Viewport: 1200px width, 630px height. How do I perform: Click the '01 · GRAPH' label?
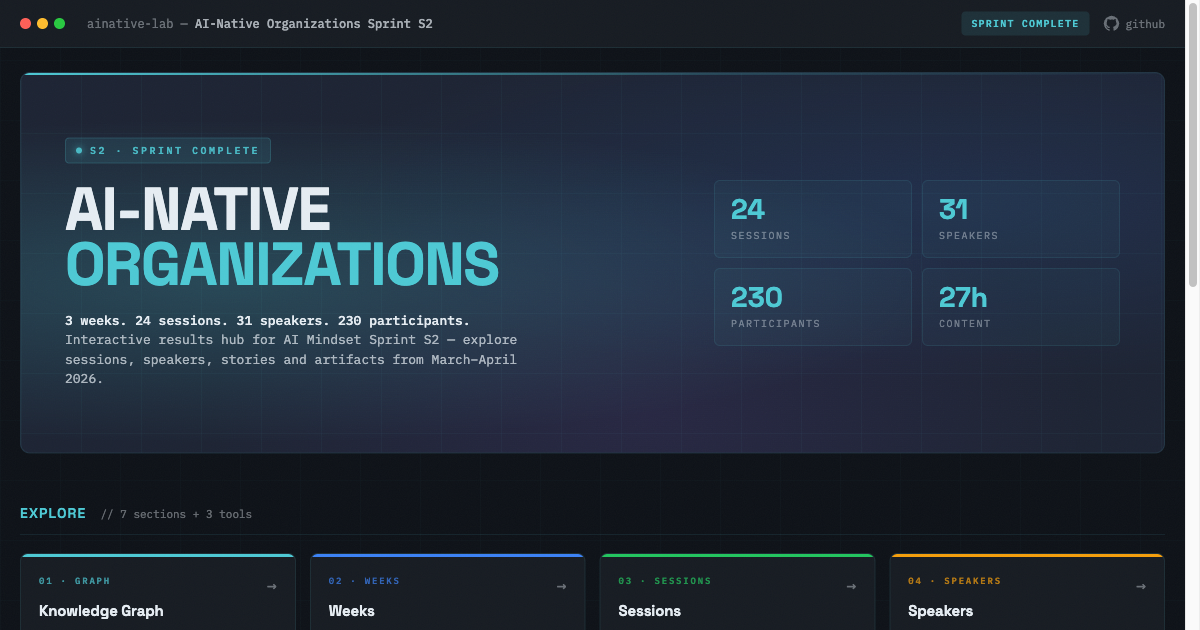pos(75,581)
